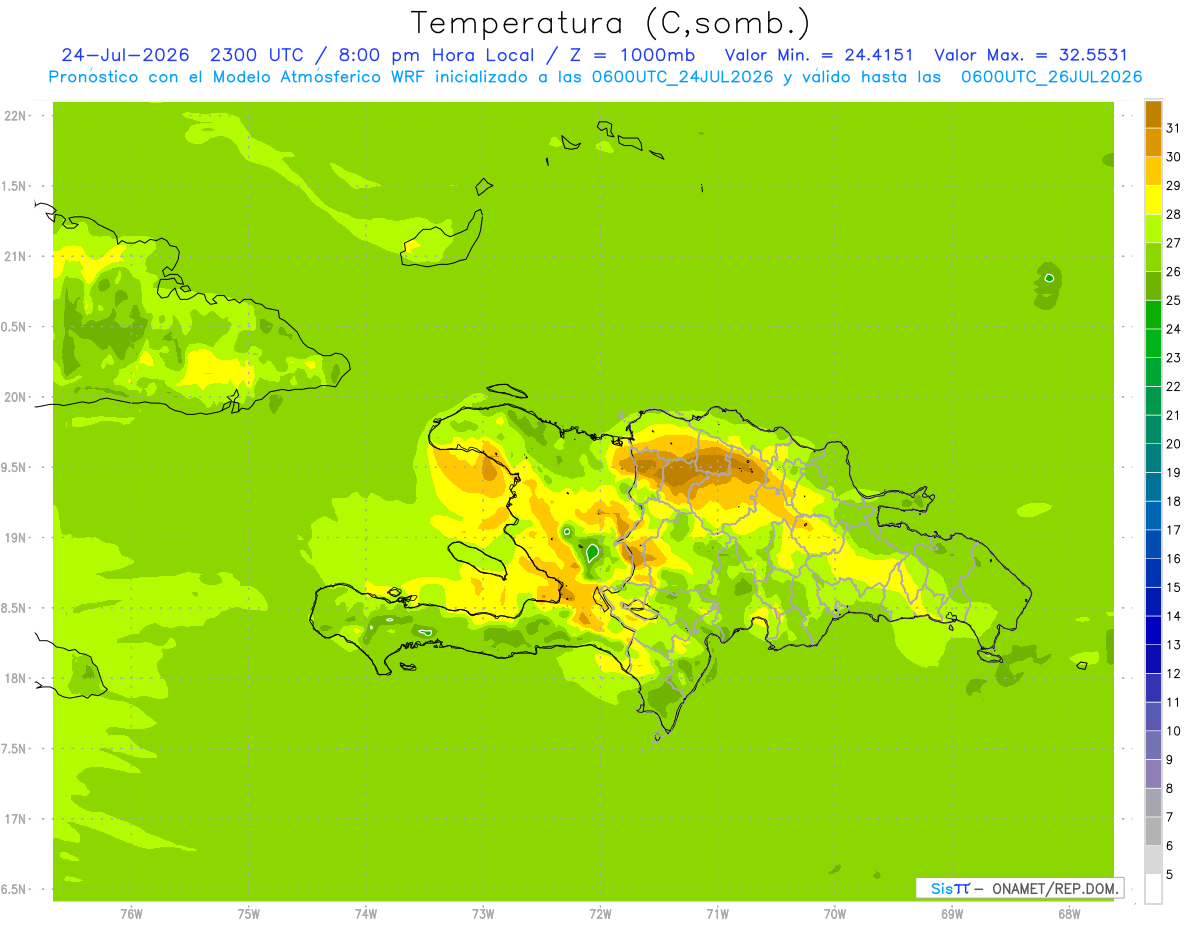Click the '19N' latitude label
This screenshot has height=927, width=1200.
point(16,538)
